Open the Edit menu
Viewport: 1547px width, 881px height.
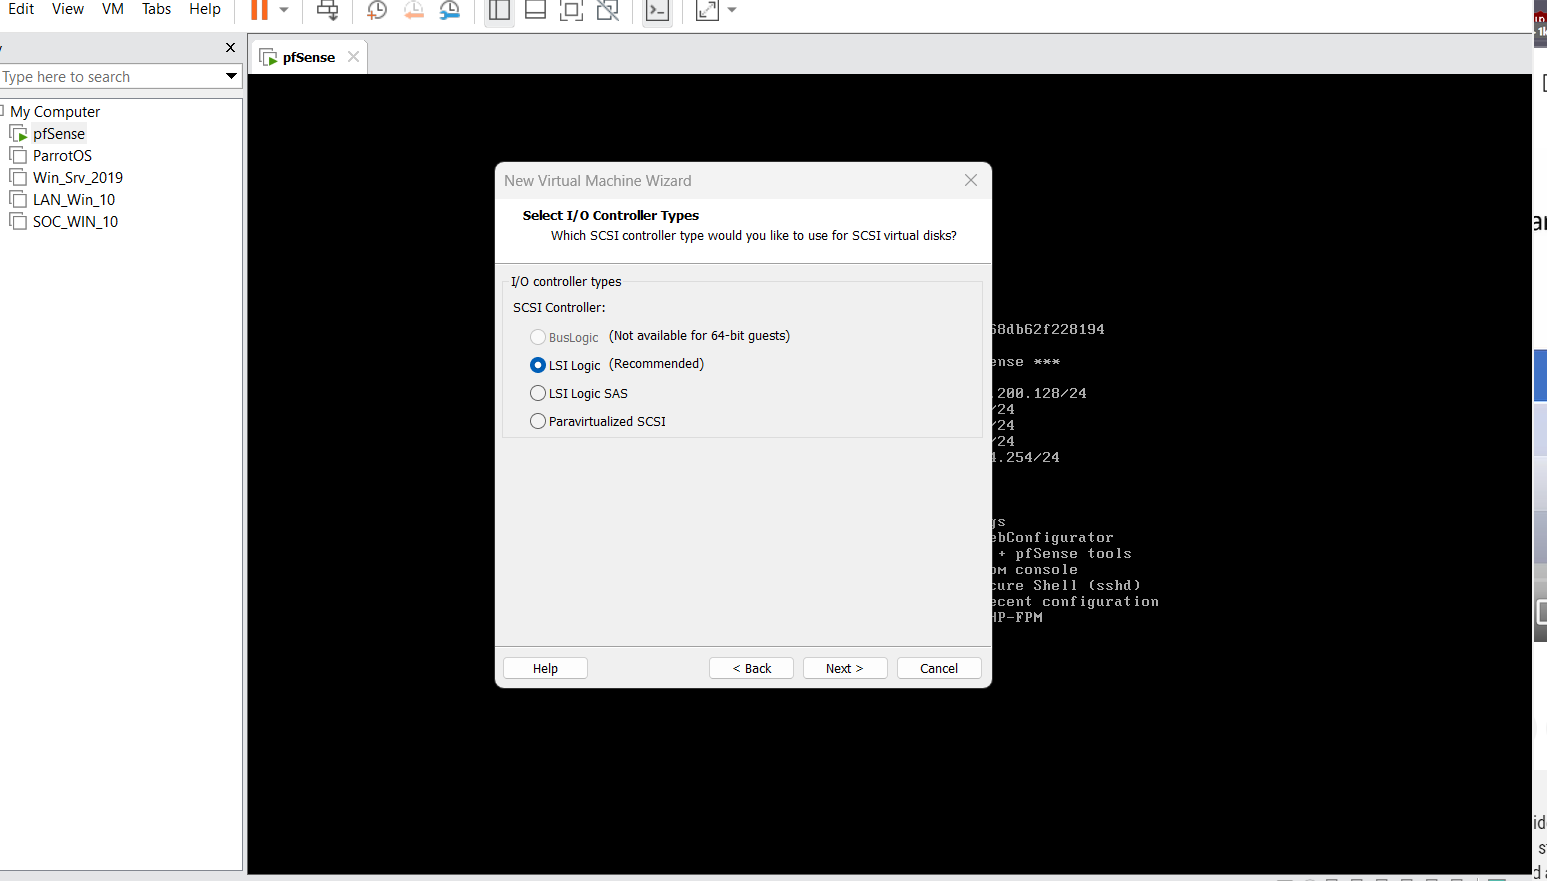pos(21,9)
